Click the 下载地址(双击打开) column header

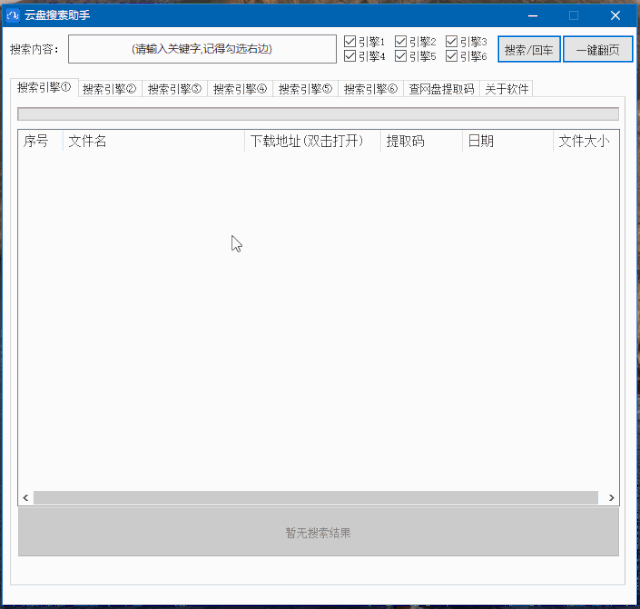point(313,141)
